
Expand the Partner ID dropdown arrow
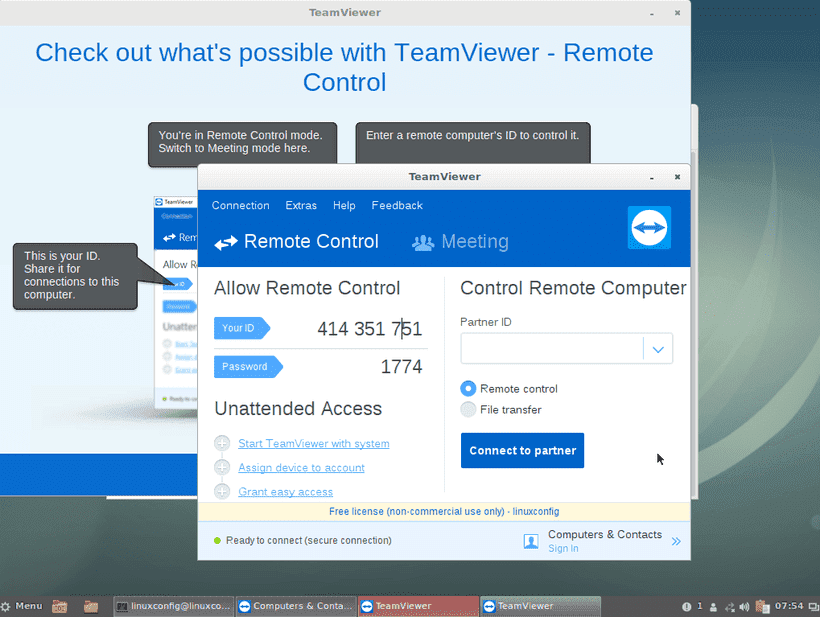click(x=658, y=349)
